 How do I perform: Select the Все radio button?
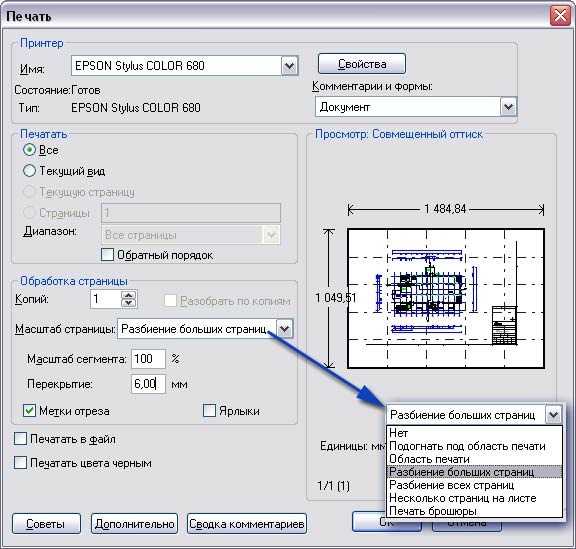coord(29,150)
